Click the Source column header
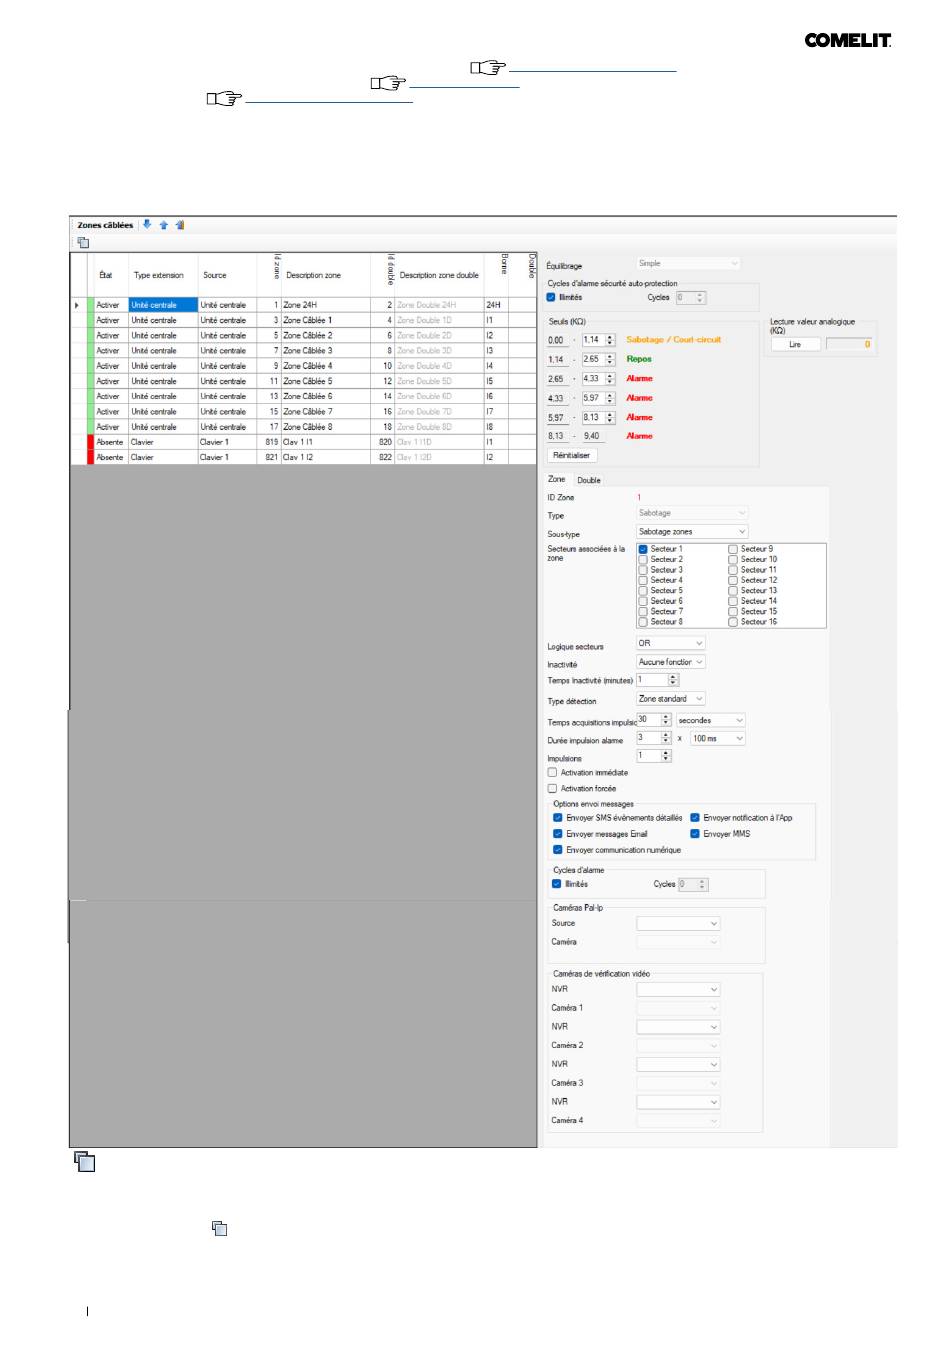950x1353 pixels. point(227,275)
